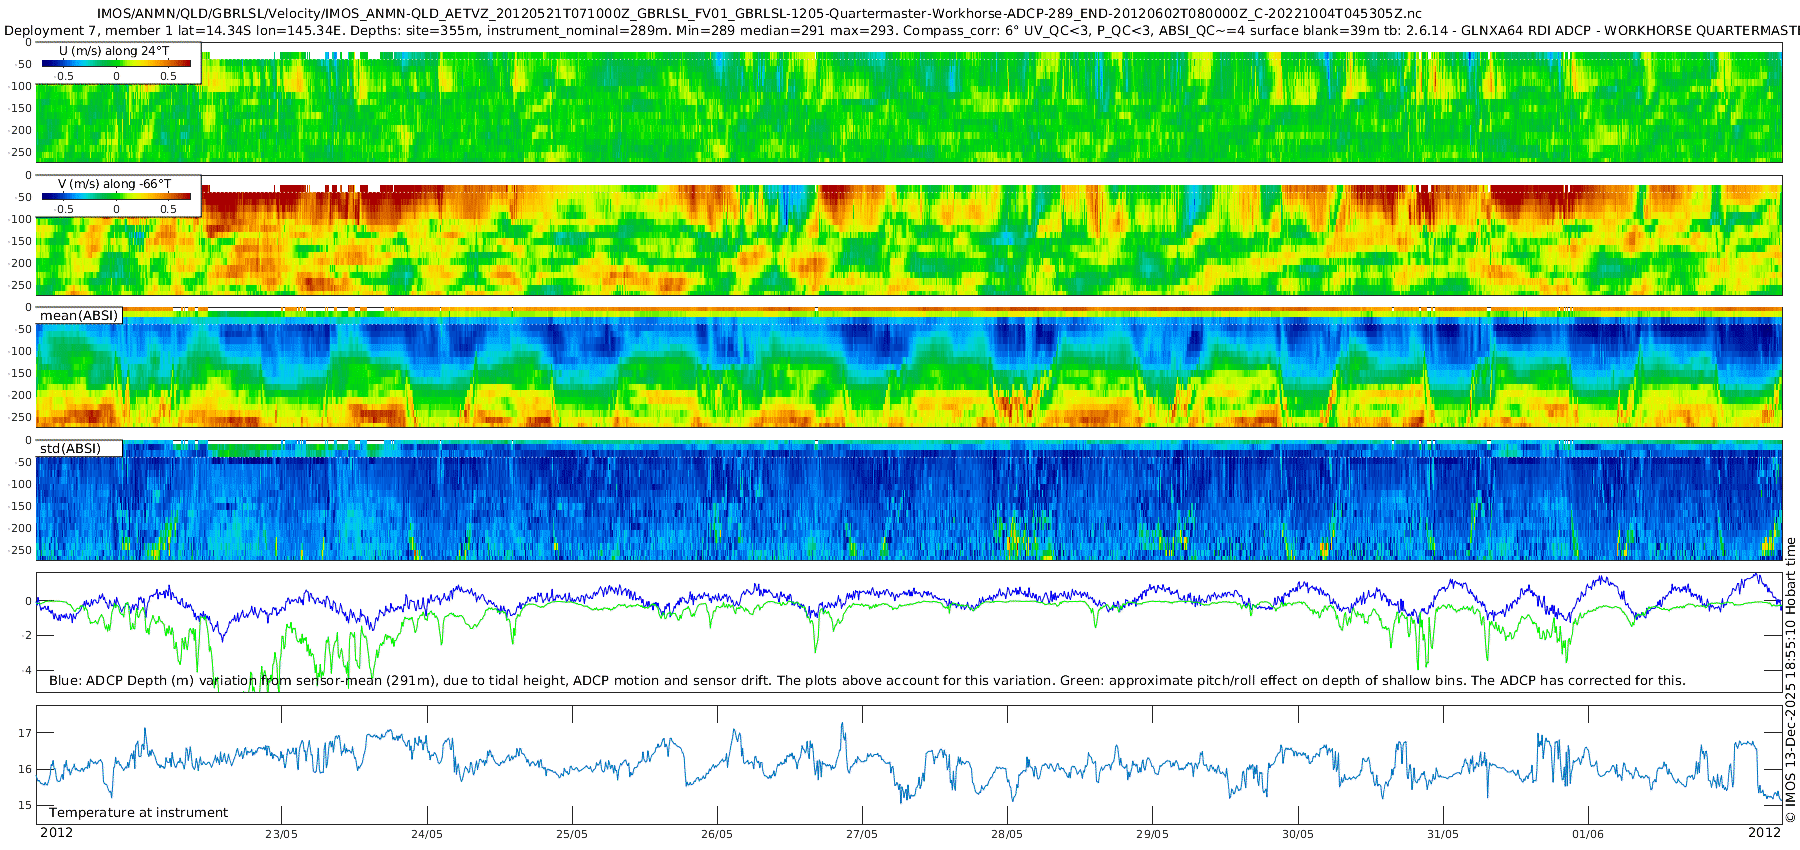Screen dimensions: 1800x850
Task: Click the 'Temperature at instrument' label
Action: [x=138, y=813]
